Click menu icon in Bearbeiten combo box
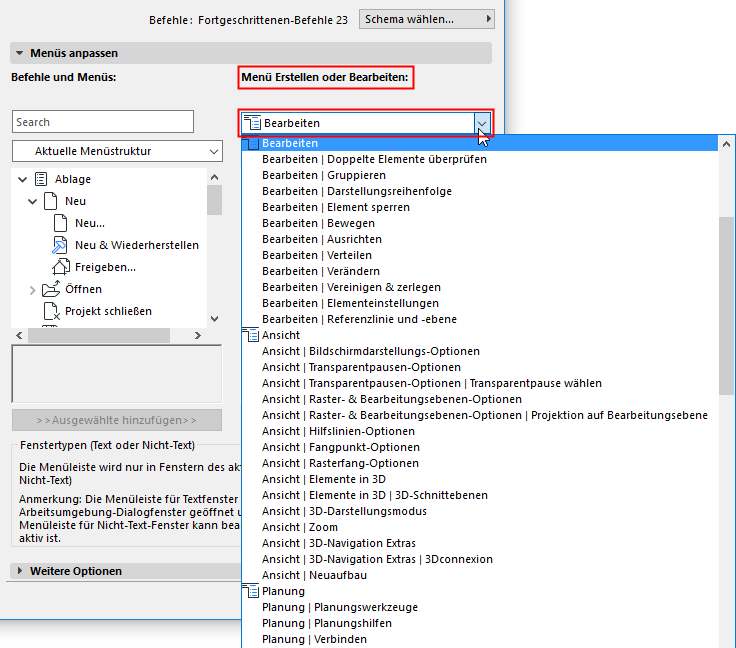 point(253,122)
